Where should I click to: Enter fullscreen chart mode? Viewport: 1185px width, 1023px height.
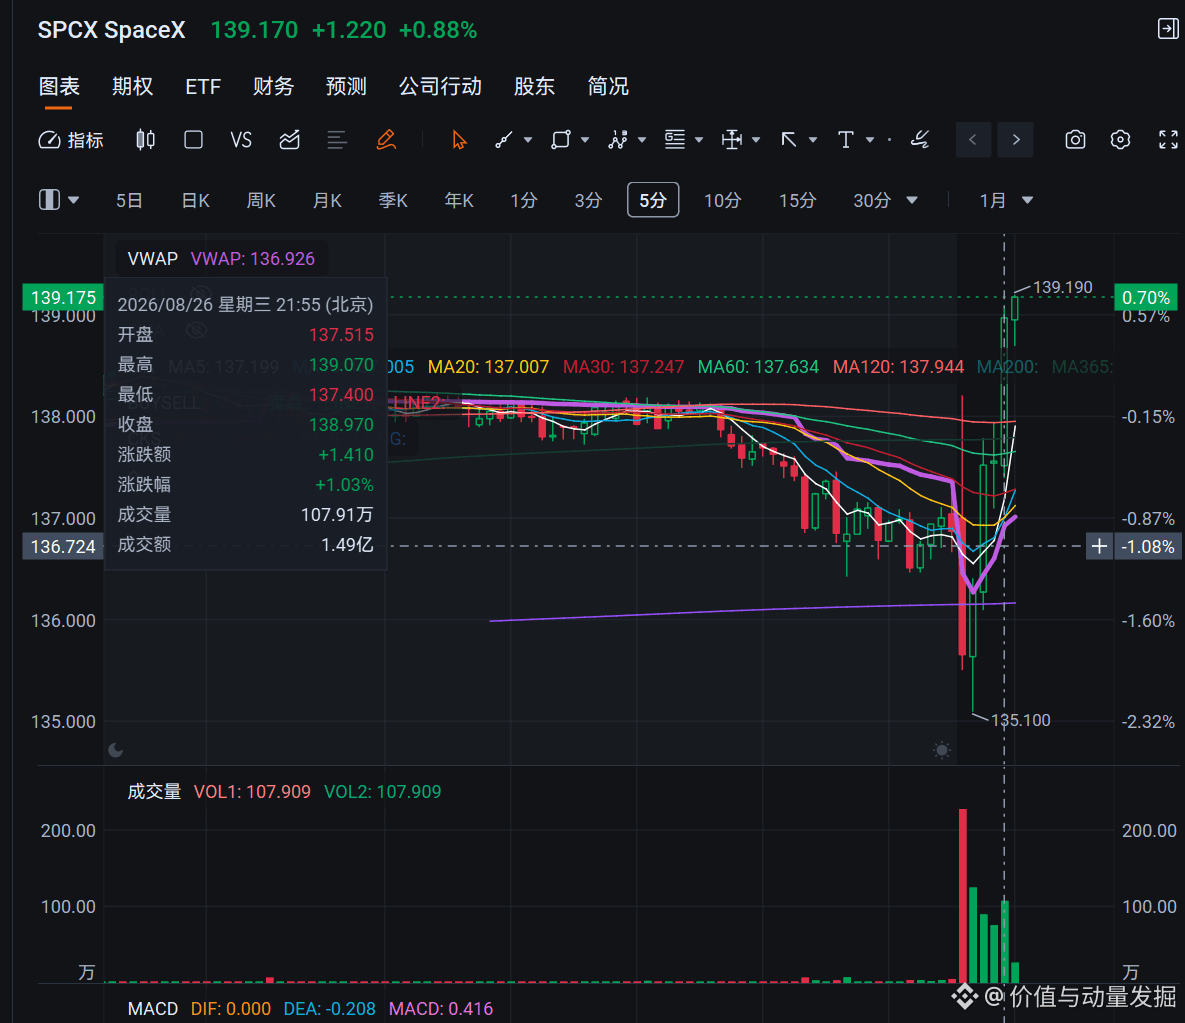coord(1168,140)
